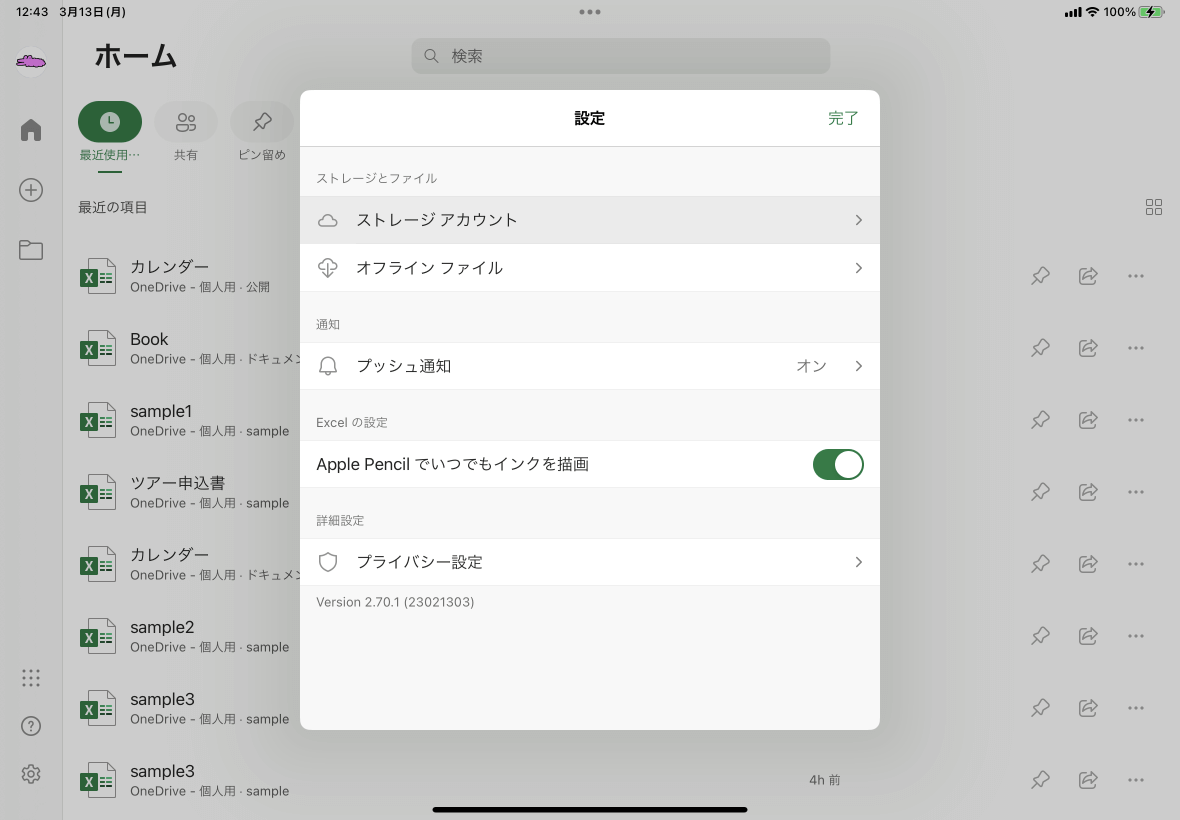Open more options for the second カレンダー file in ドキュメント
Screen dimensions: 1180x820
[1136, 563]
